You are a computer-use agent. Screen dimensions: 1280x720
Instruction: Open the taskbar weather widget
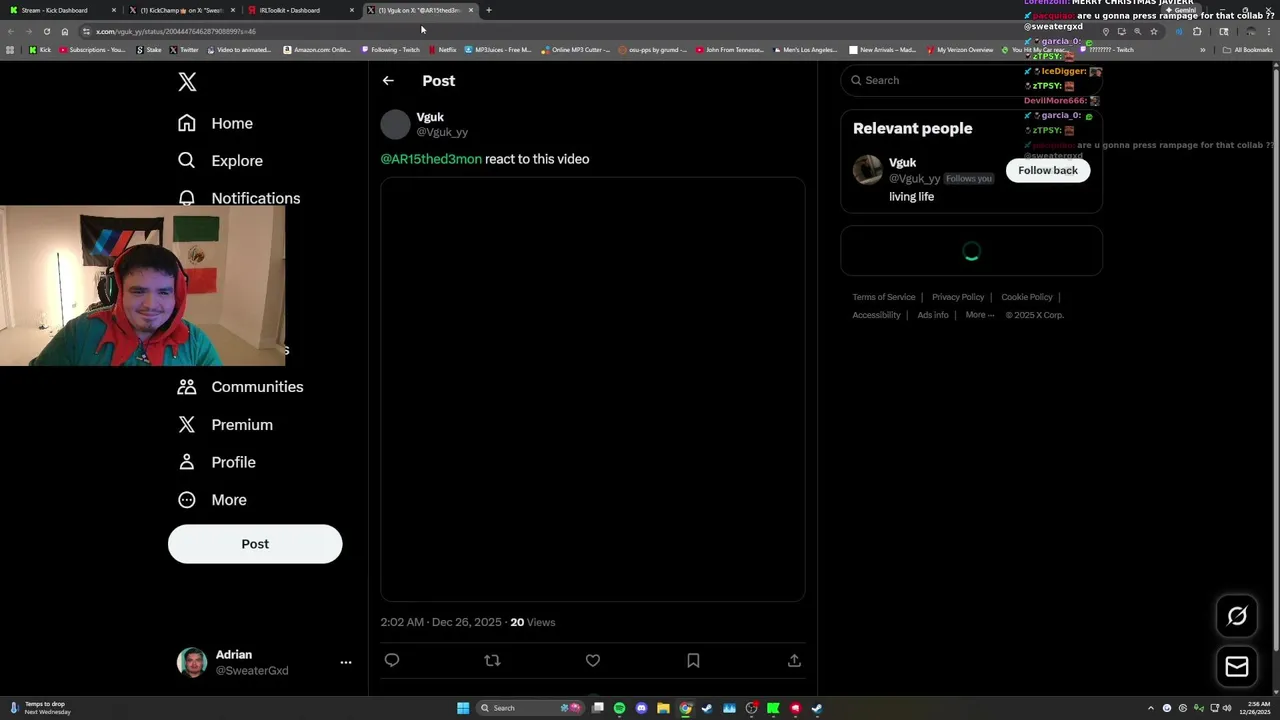pyautogui.click(x=40, y=708)
